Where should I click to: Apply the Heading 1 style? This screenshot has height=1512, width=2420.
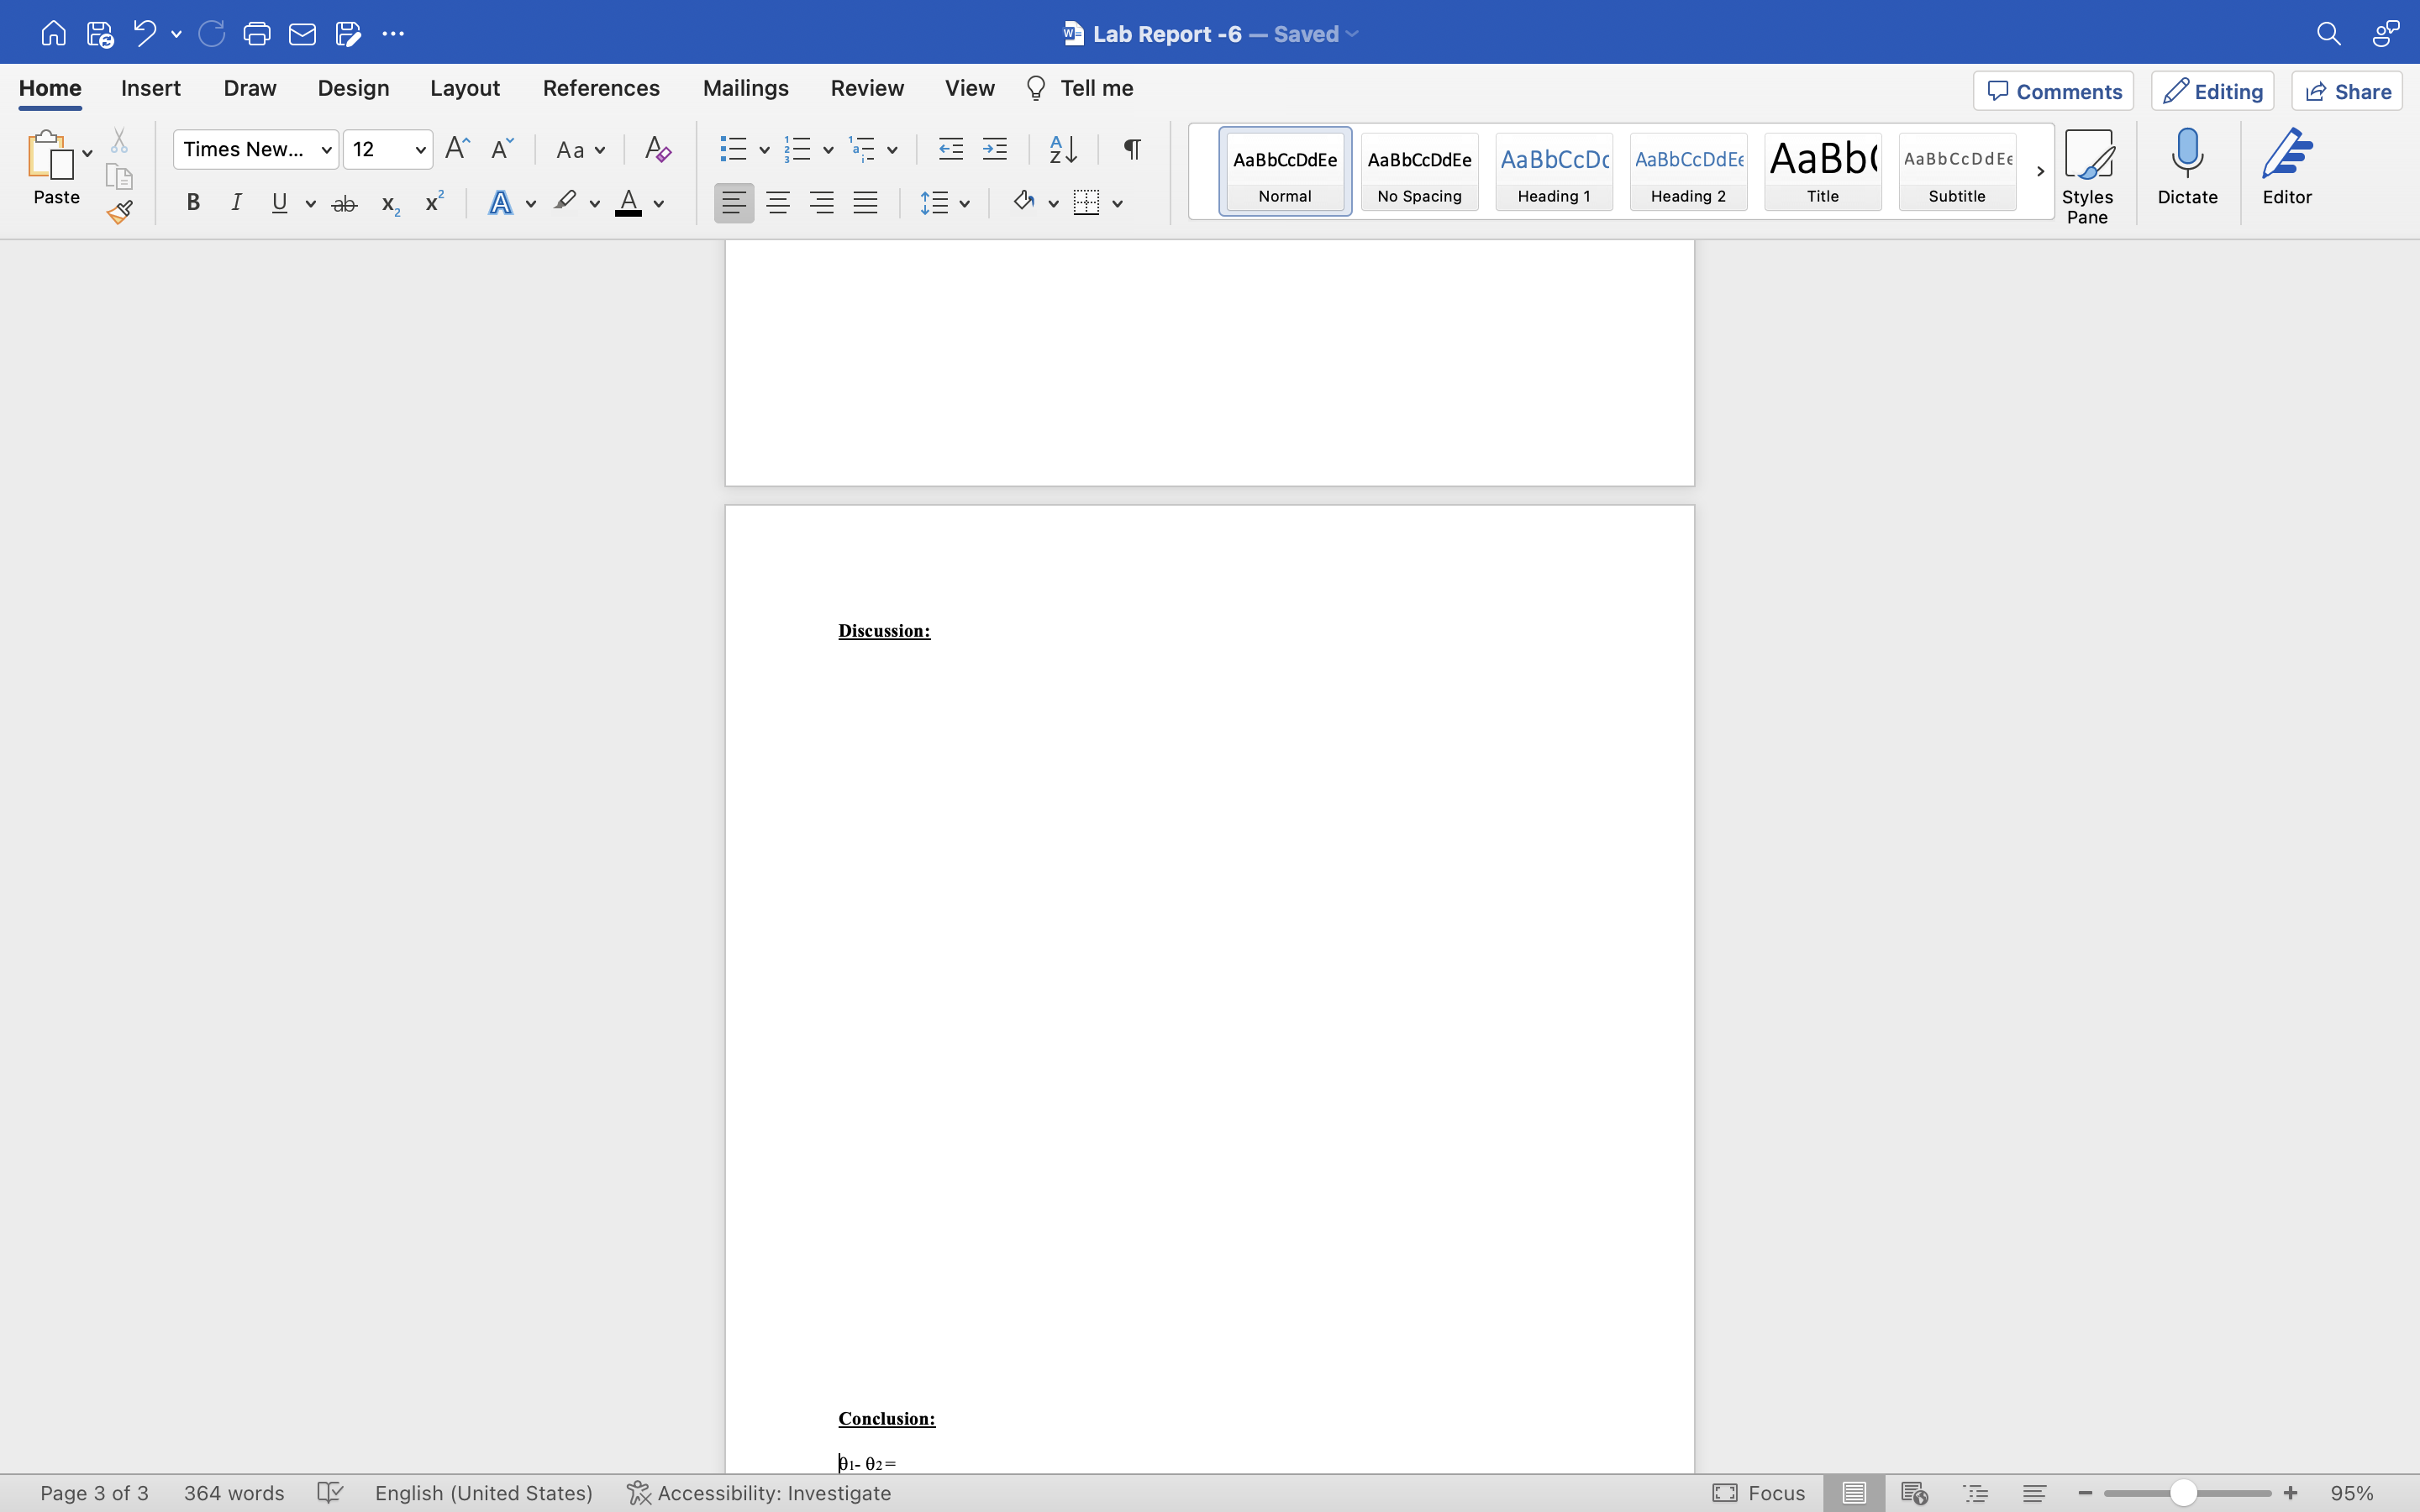click(1552, 171)
